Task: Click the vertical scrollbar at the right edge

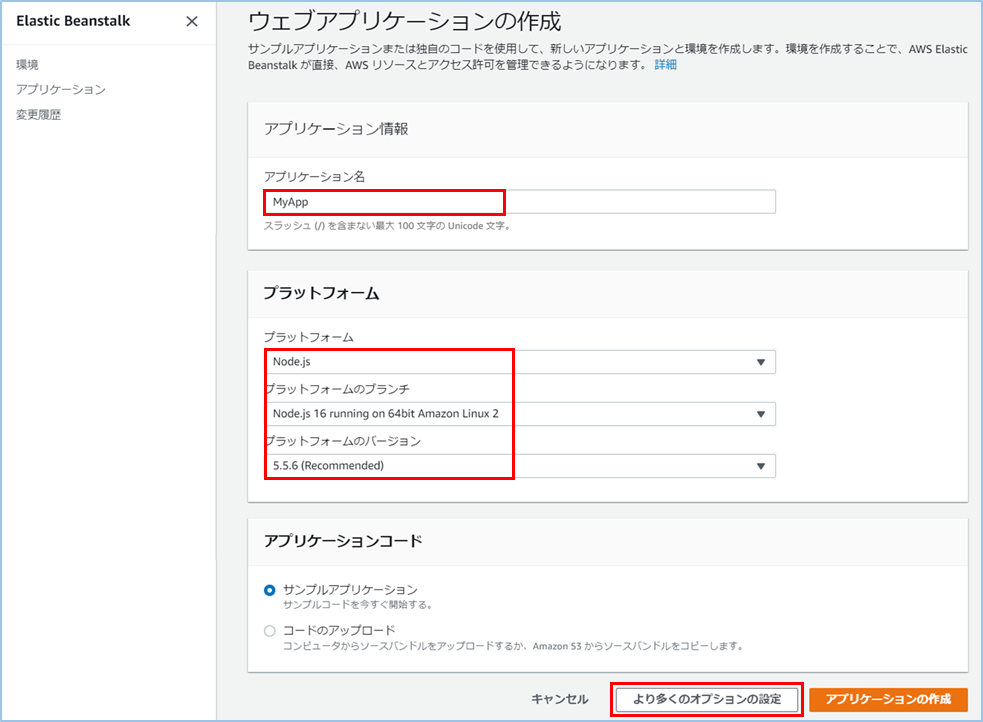Action: [977, 360]
